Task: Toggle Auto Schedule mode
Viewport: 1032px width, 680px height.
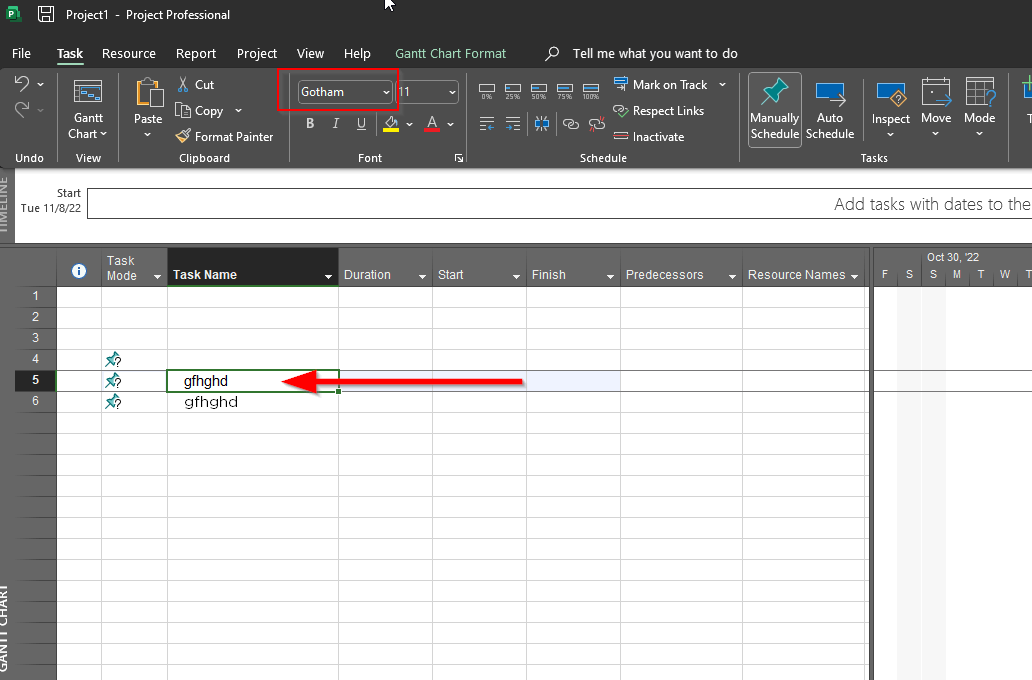Action: tap(830, 109)
